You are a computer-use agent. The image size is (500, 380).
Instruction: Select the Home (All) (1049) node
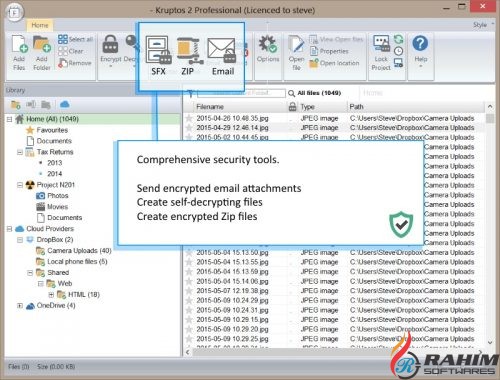coord(52,119)
